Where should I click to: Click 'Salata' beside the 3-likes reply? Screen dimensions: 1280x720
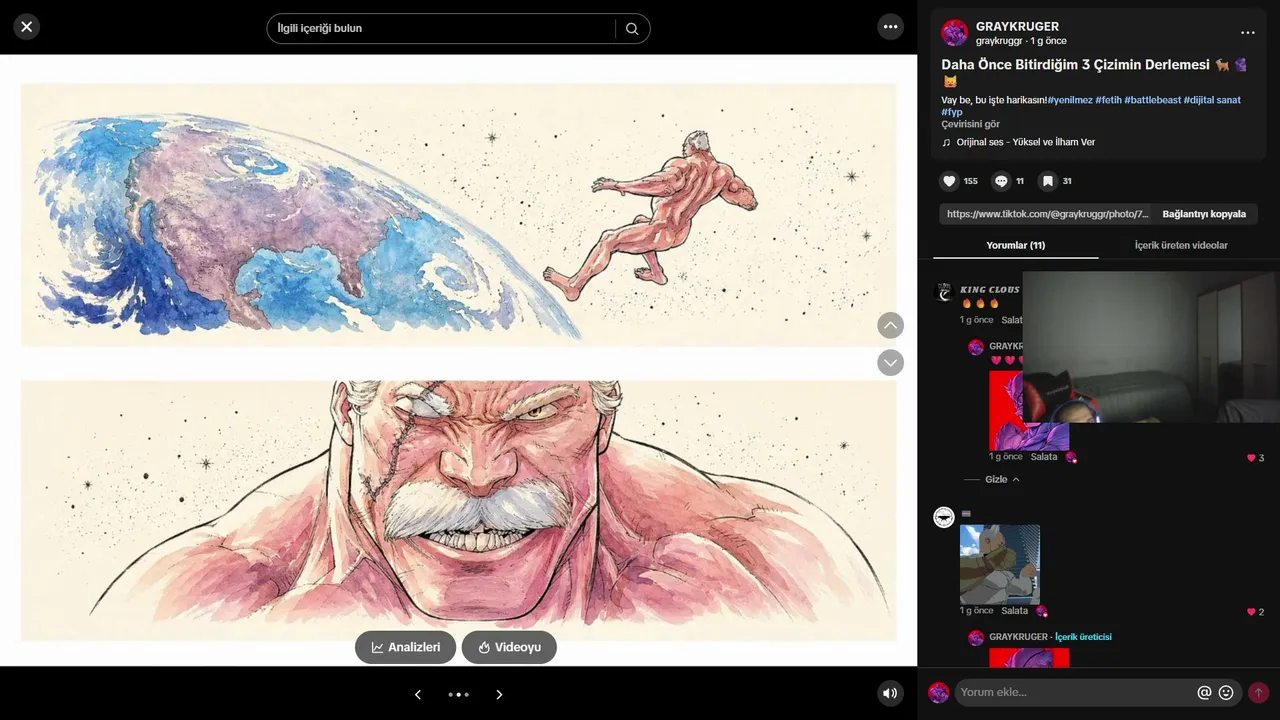coord(1043,457)
